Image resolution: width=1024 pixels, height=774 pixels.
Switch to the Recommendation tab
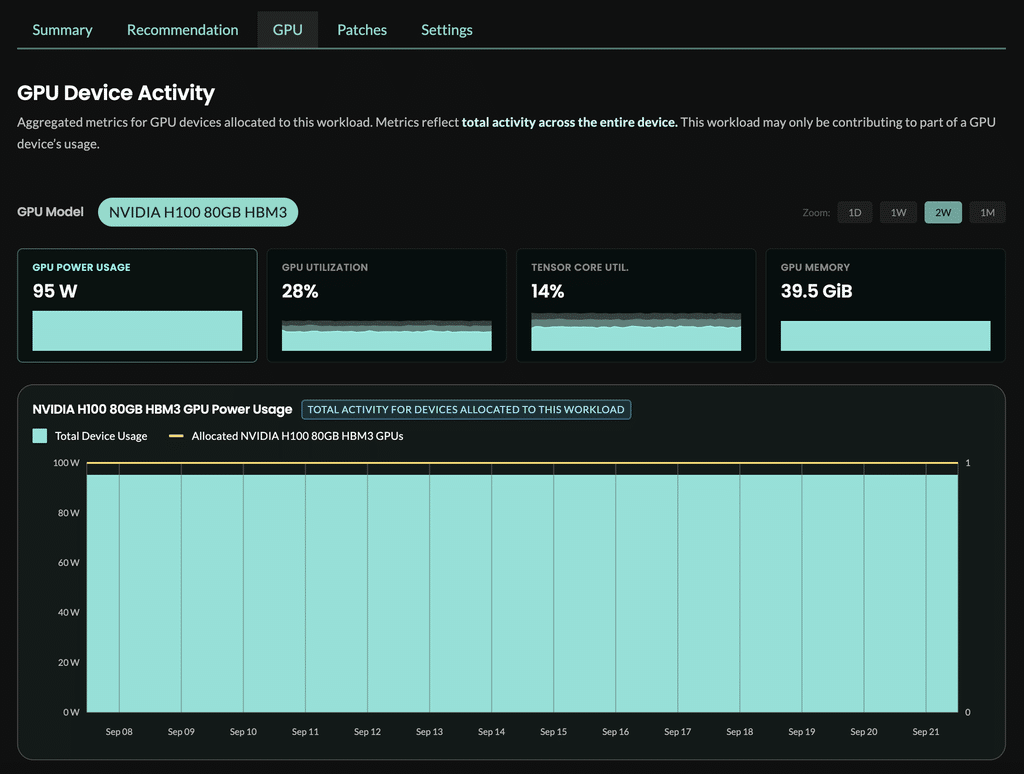point(182,30)
